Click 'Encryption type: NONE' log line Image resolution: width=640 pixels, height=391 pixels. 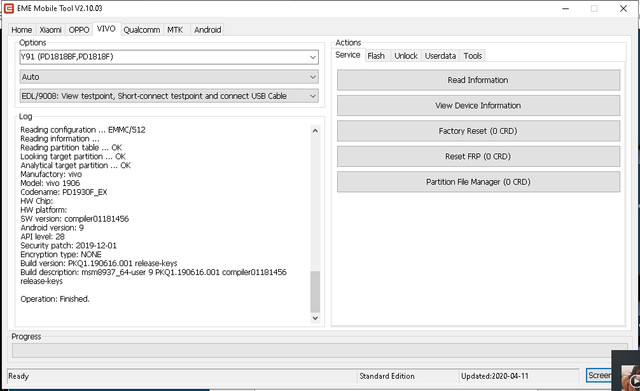pos(61,254)
